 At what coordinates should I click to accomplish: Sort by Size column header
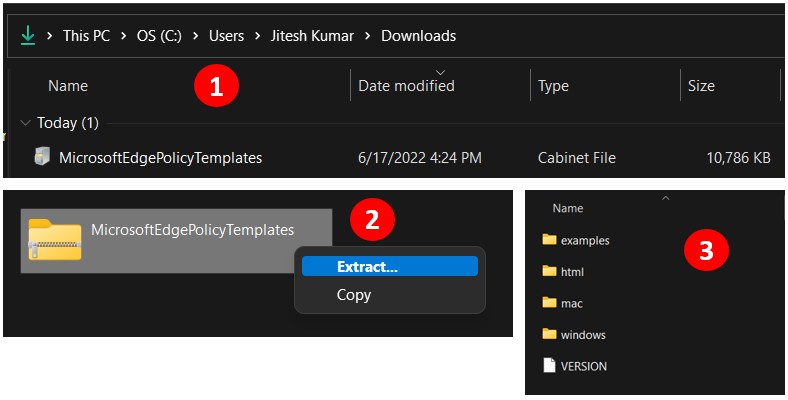(701, 86)
